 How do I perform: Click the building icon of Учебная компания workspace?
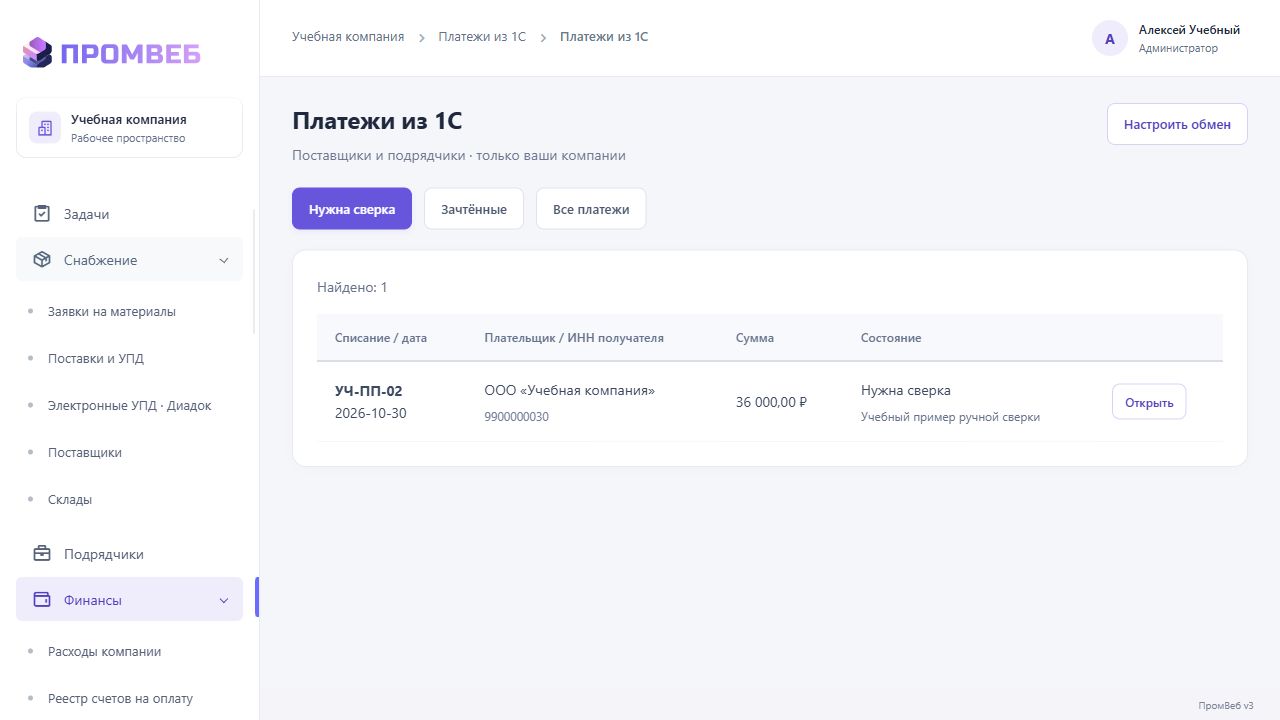coord(45,128)
